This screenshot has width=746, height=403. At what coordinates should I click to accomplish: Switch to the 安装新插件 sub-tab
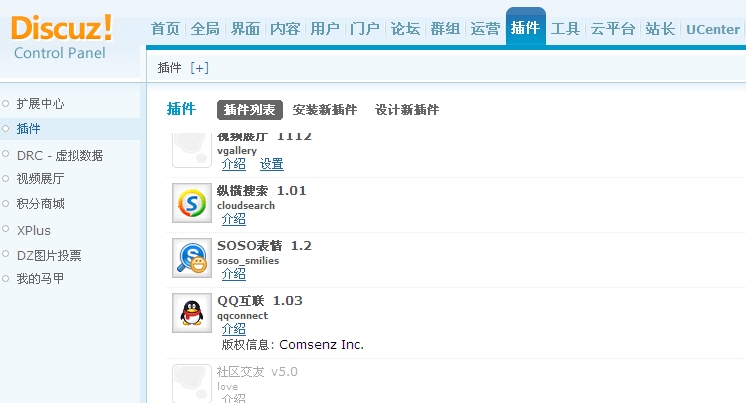tap(324, 110)
